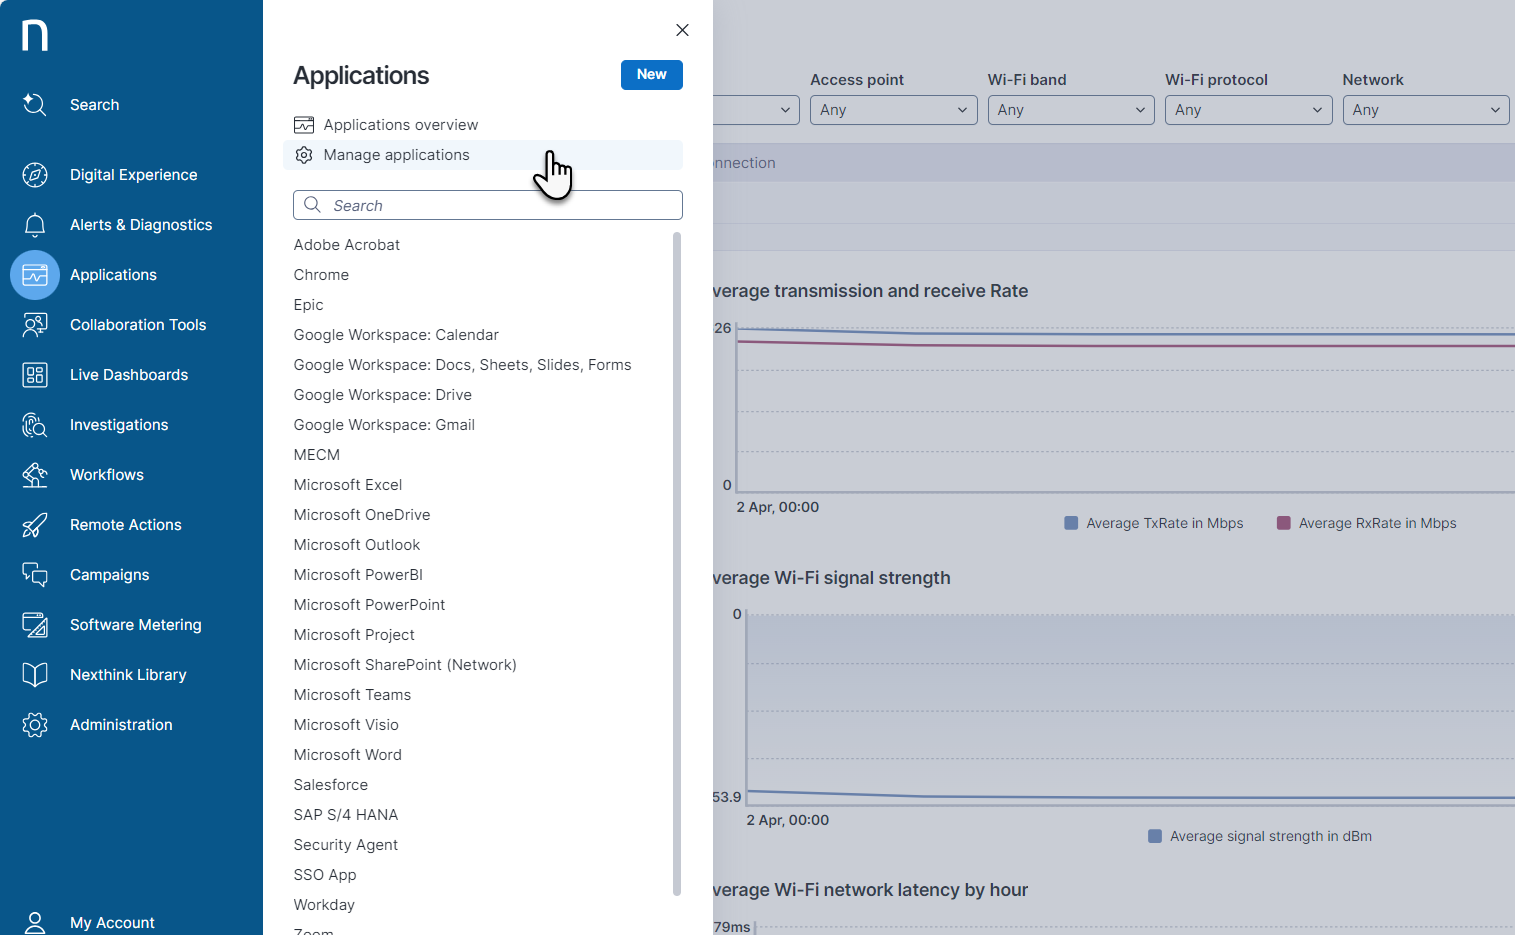Toggle the Average RxRate legend swatch

click(x=1284, y=523)
